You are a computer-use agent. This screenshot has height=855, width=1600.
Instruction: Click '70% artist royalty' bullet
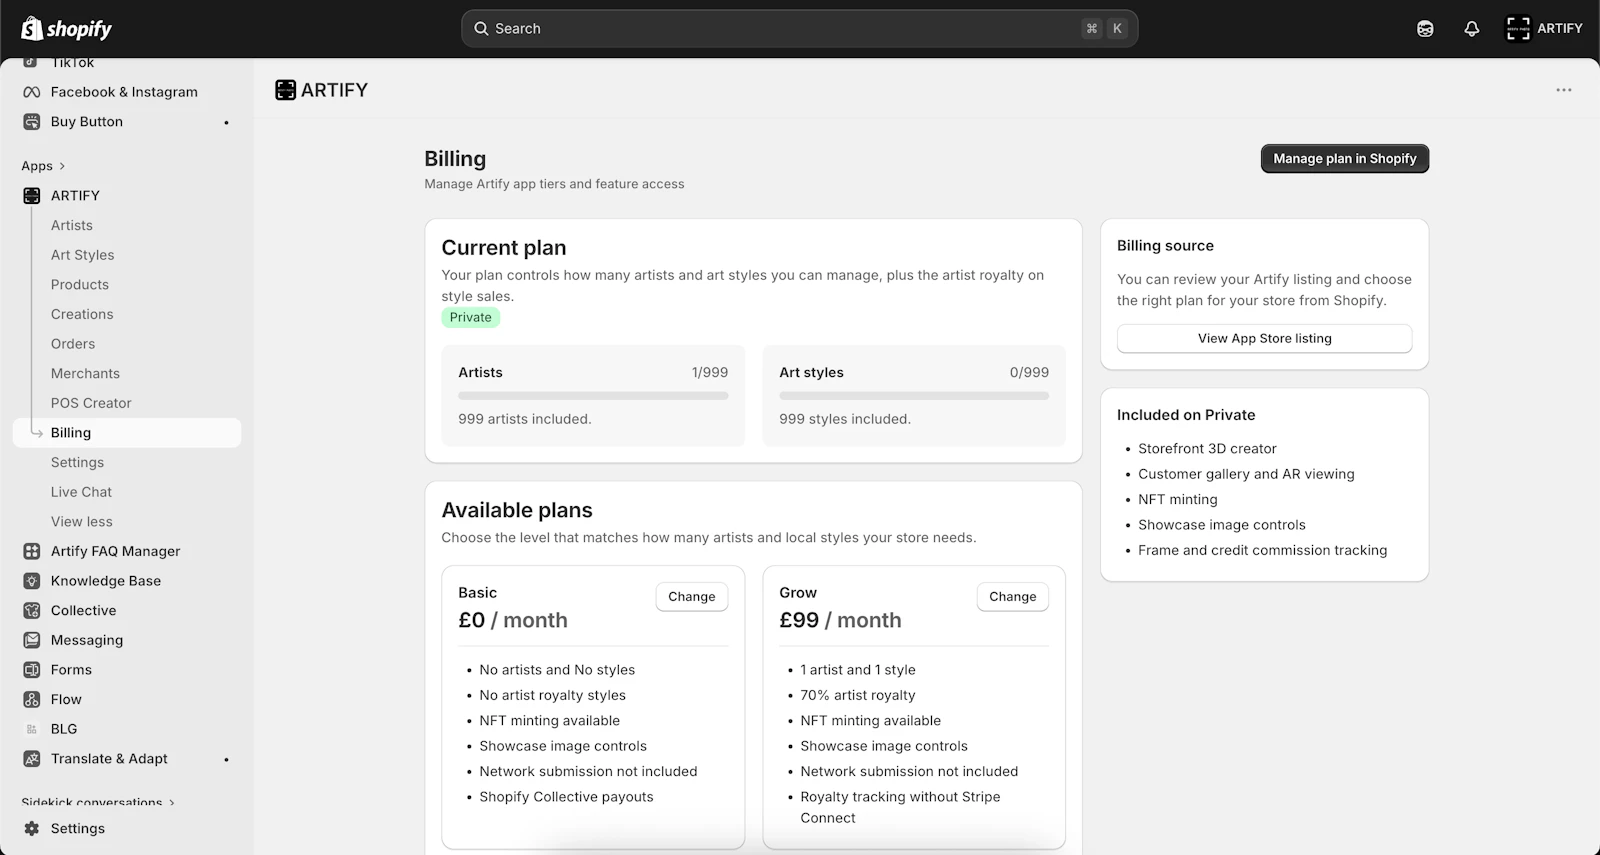[x=858, y=696]
